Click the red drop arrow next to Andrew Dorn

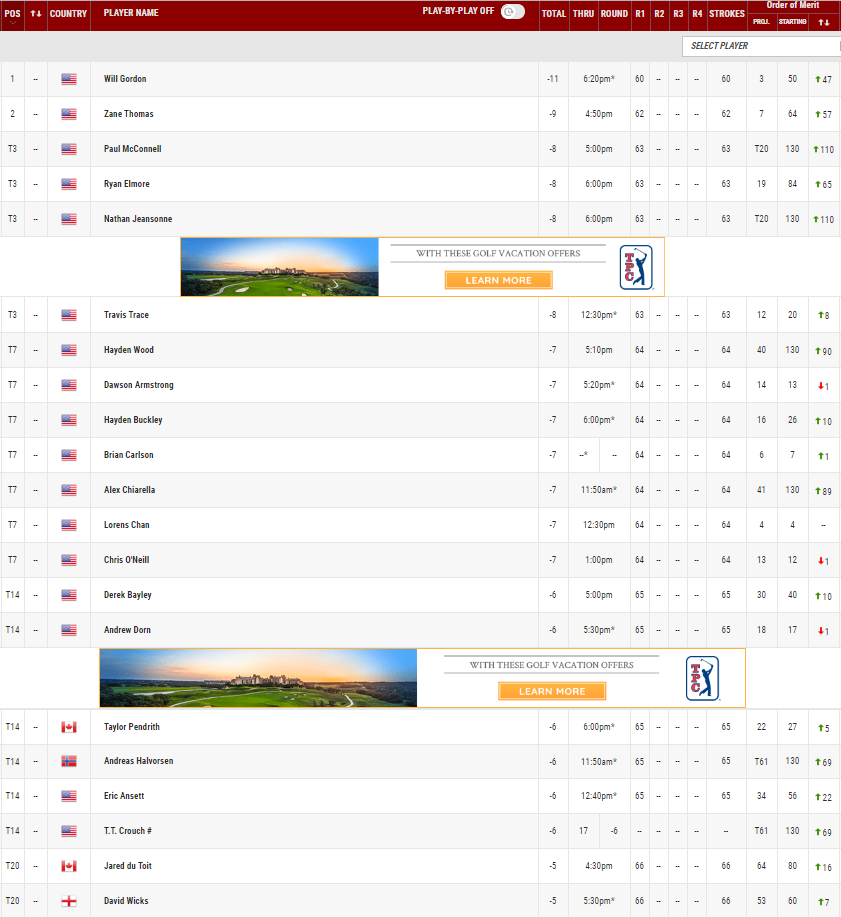[823, 630]
